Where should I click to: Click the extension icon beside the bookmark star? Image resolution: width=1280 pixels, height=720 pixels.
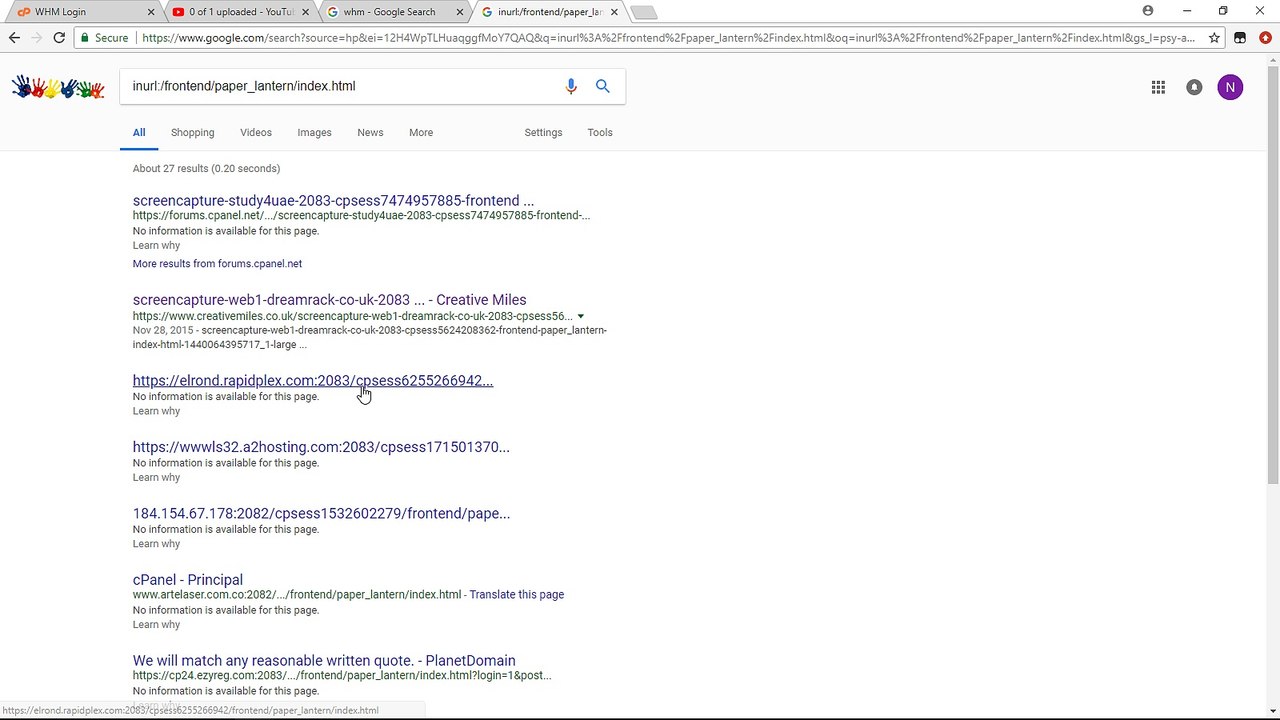tap(1240, 38)
